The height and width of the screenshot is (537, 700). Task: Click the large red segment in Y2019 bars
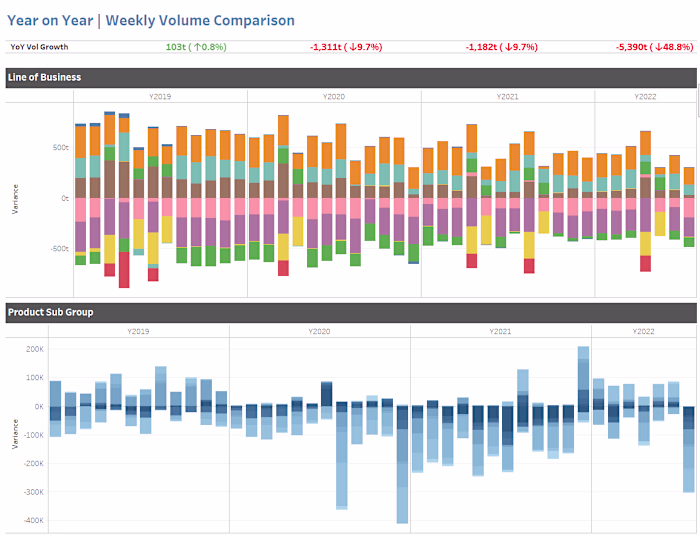point(124,270)
